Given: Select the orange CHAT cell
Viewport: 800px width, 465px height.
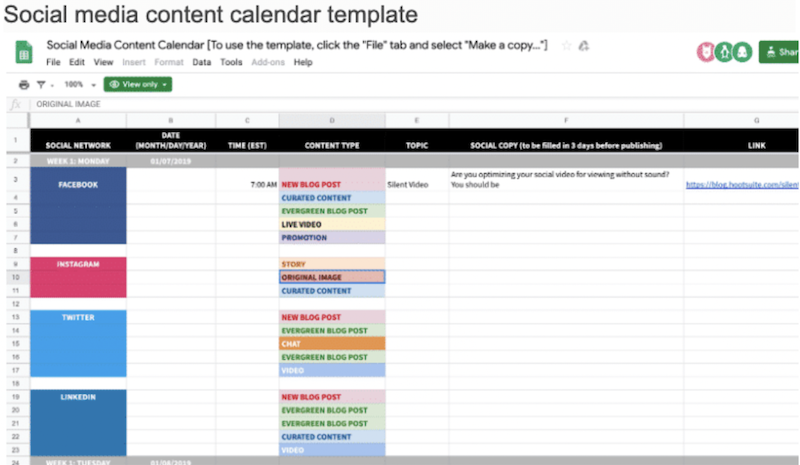Looking at the screenshot, I should click(x=332, y=344).
